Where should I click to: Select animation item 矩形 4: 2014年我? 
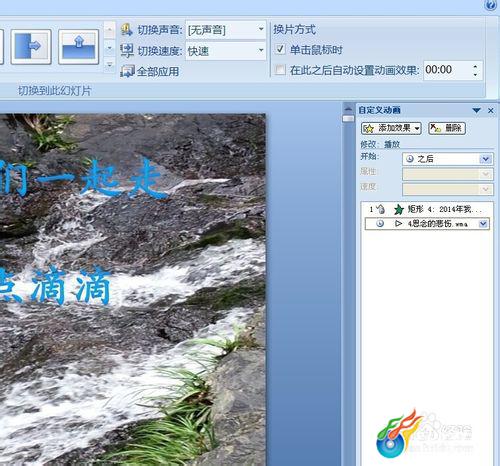coord(427,209)
